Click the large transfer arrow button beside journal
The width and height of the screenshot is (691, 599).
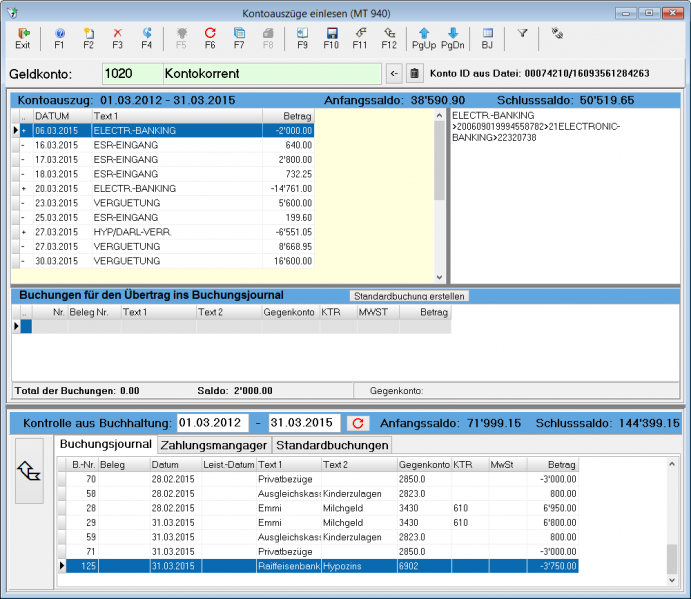click(x=29, y=470)
